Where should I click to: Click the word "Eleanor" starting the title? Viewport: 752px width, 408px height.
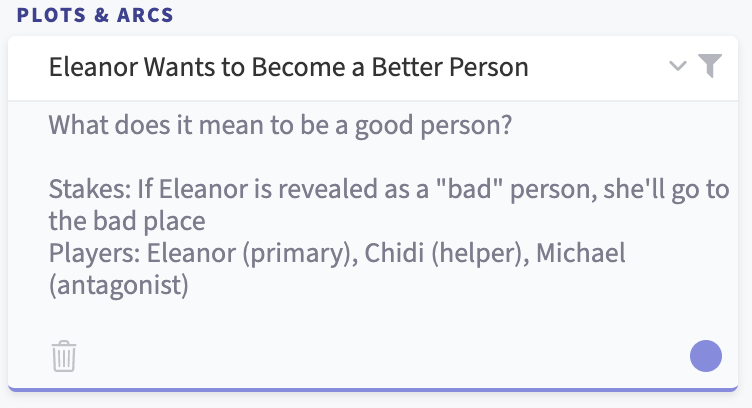tap(94, 67)
